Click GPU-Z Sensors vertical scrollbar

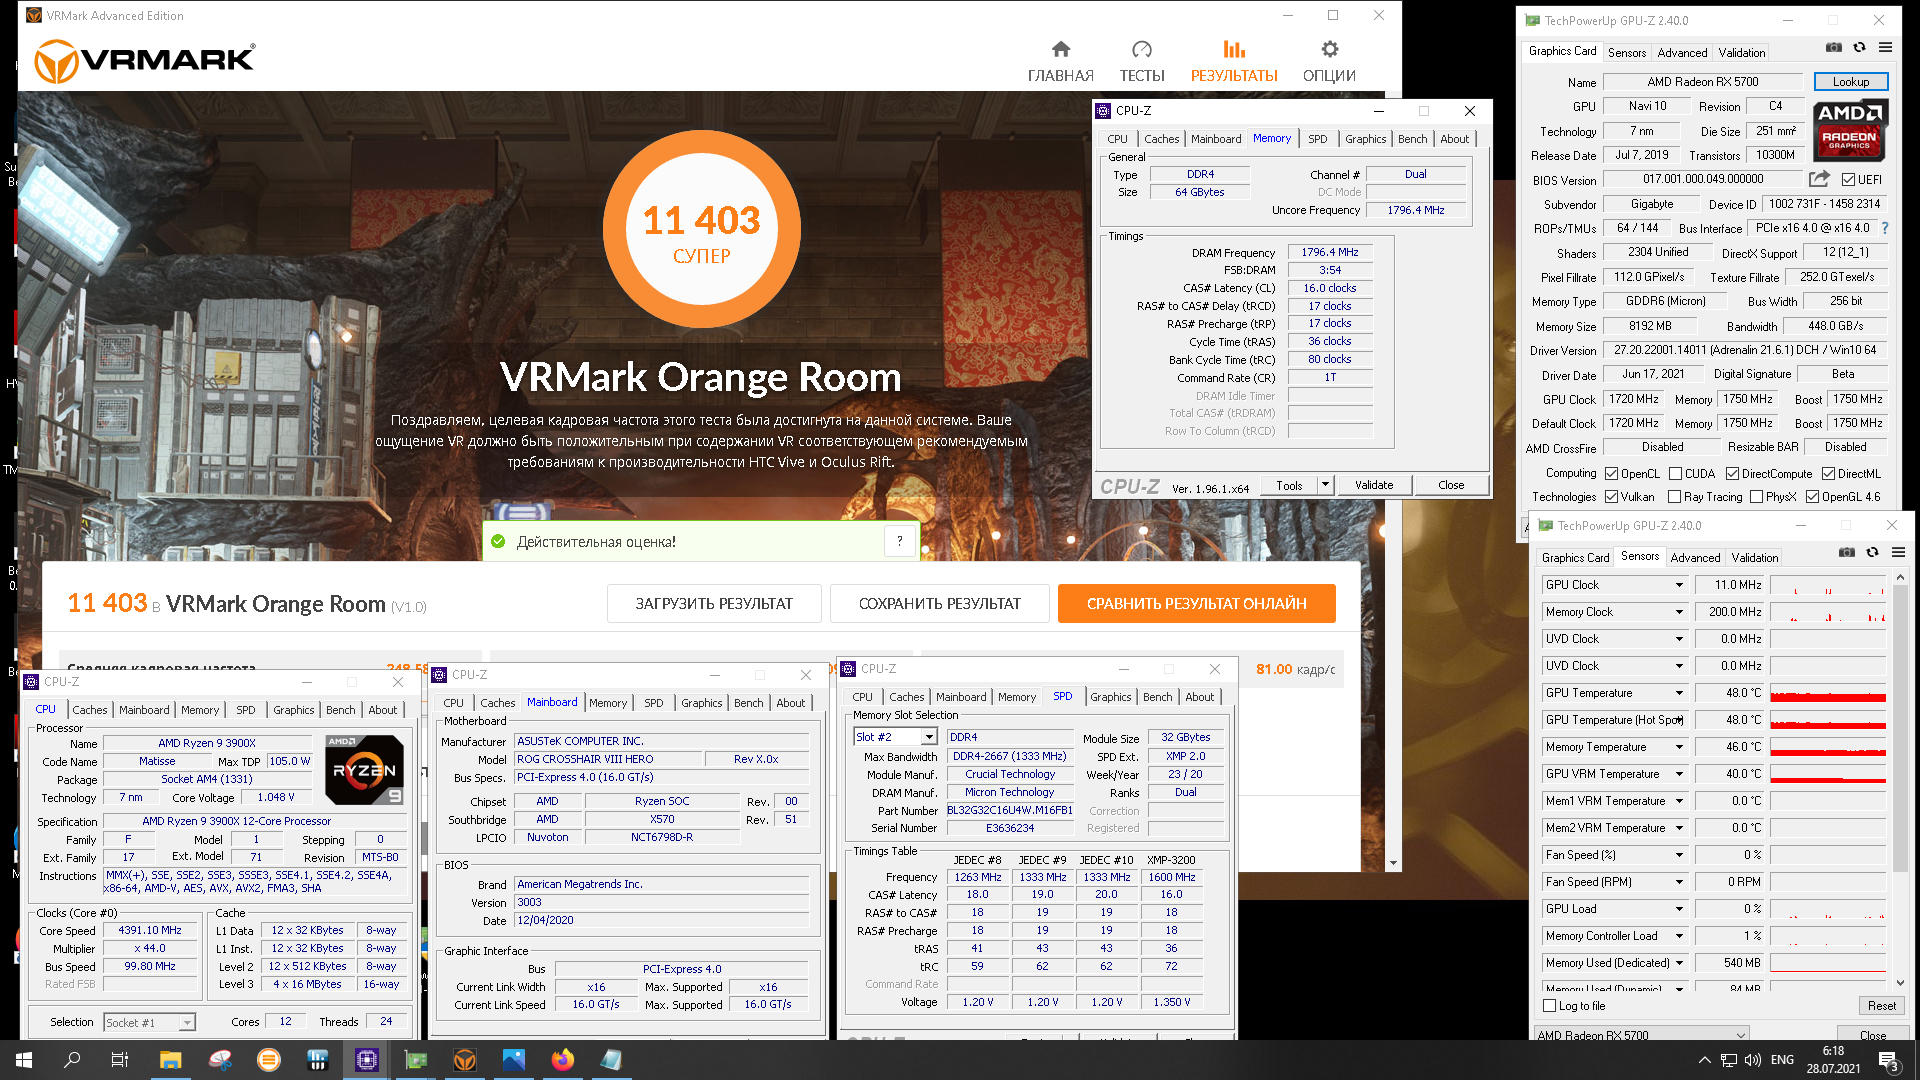click(x=1900, y=780)
